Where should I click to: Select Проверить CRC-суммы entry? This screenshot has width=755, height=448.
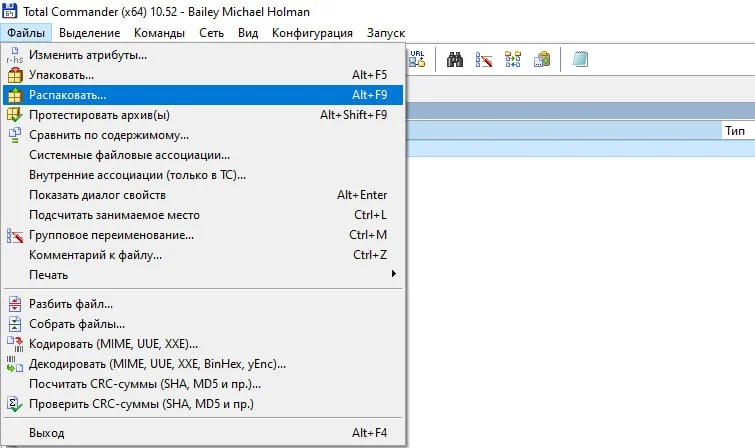coord(203,404)
